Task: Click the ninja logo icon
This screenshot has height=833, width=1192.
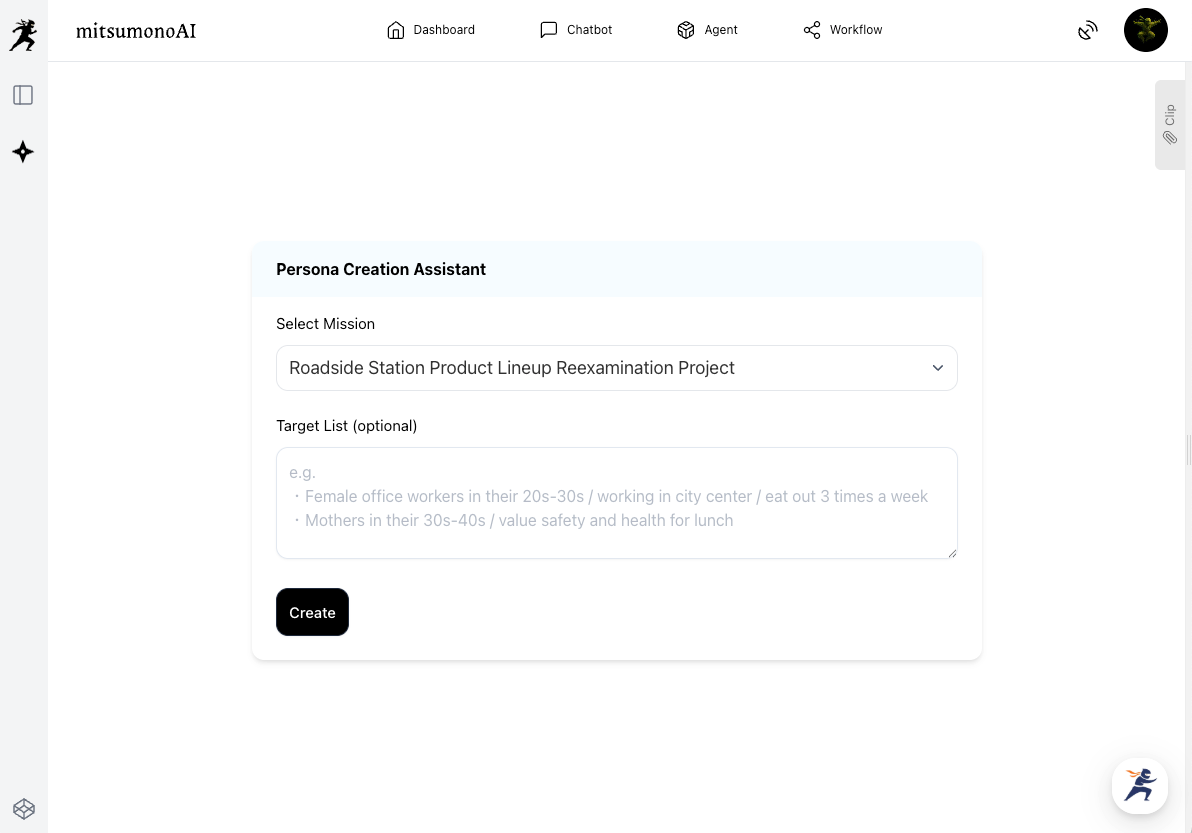Action: point(23,35)
